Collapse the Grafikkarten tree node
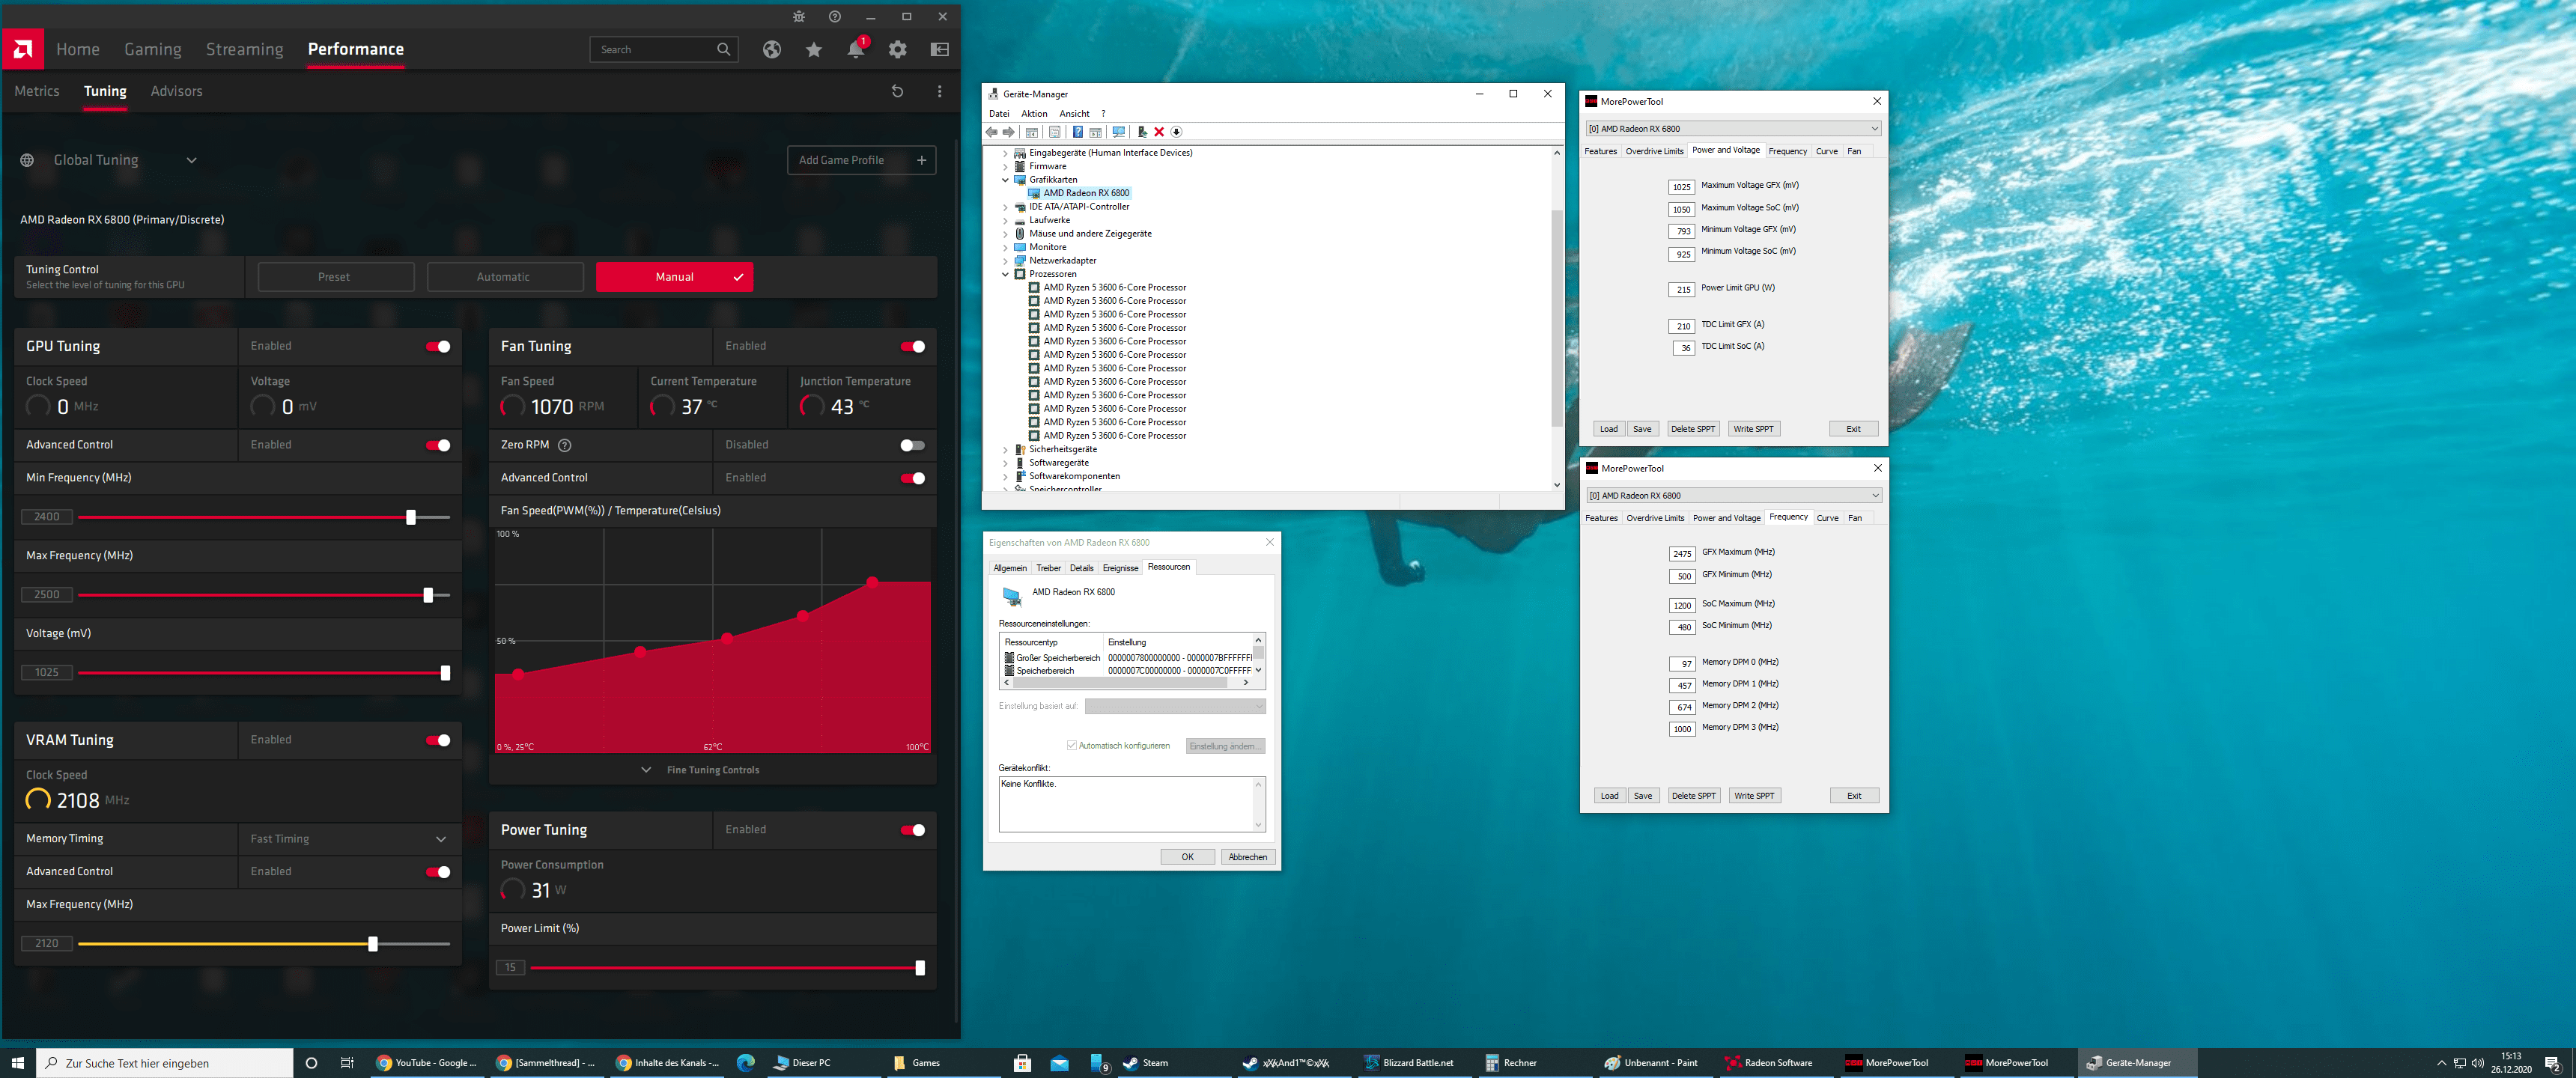The height and width of the screenshot is (1078, 2576). [1005, 180]
